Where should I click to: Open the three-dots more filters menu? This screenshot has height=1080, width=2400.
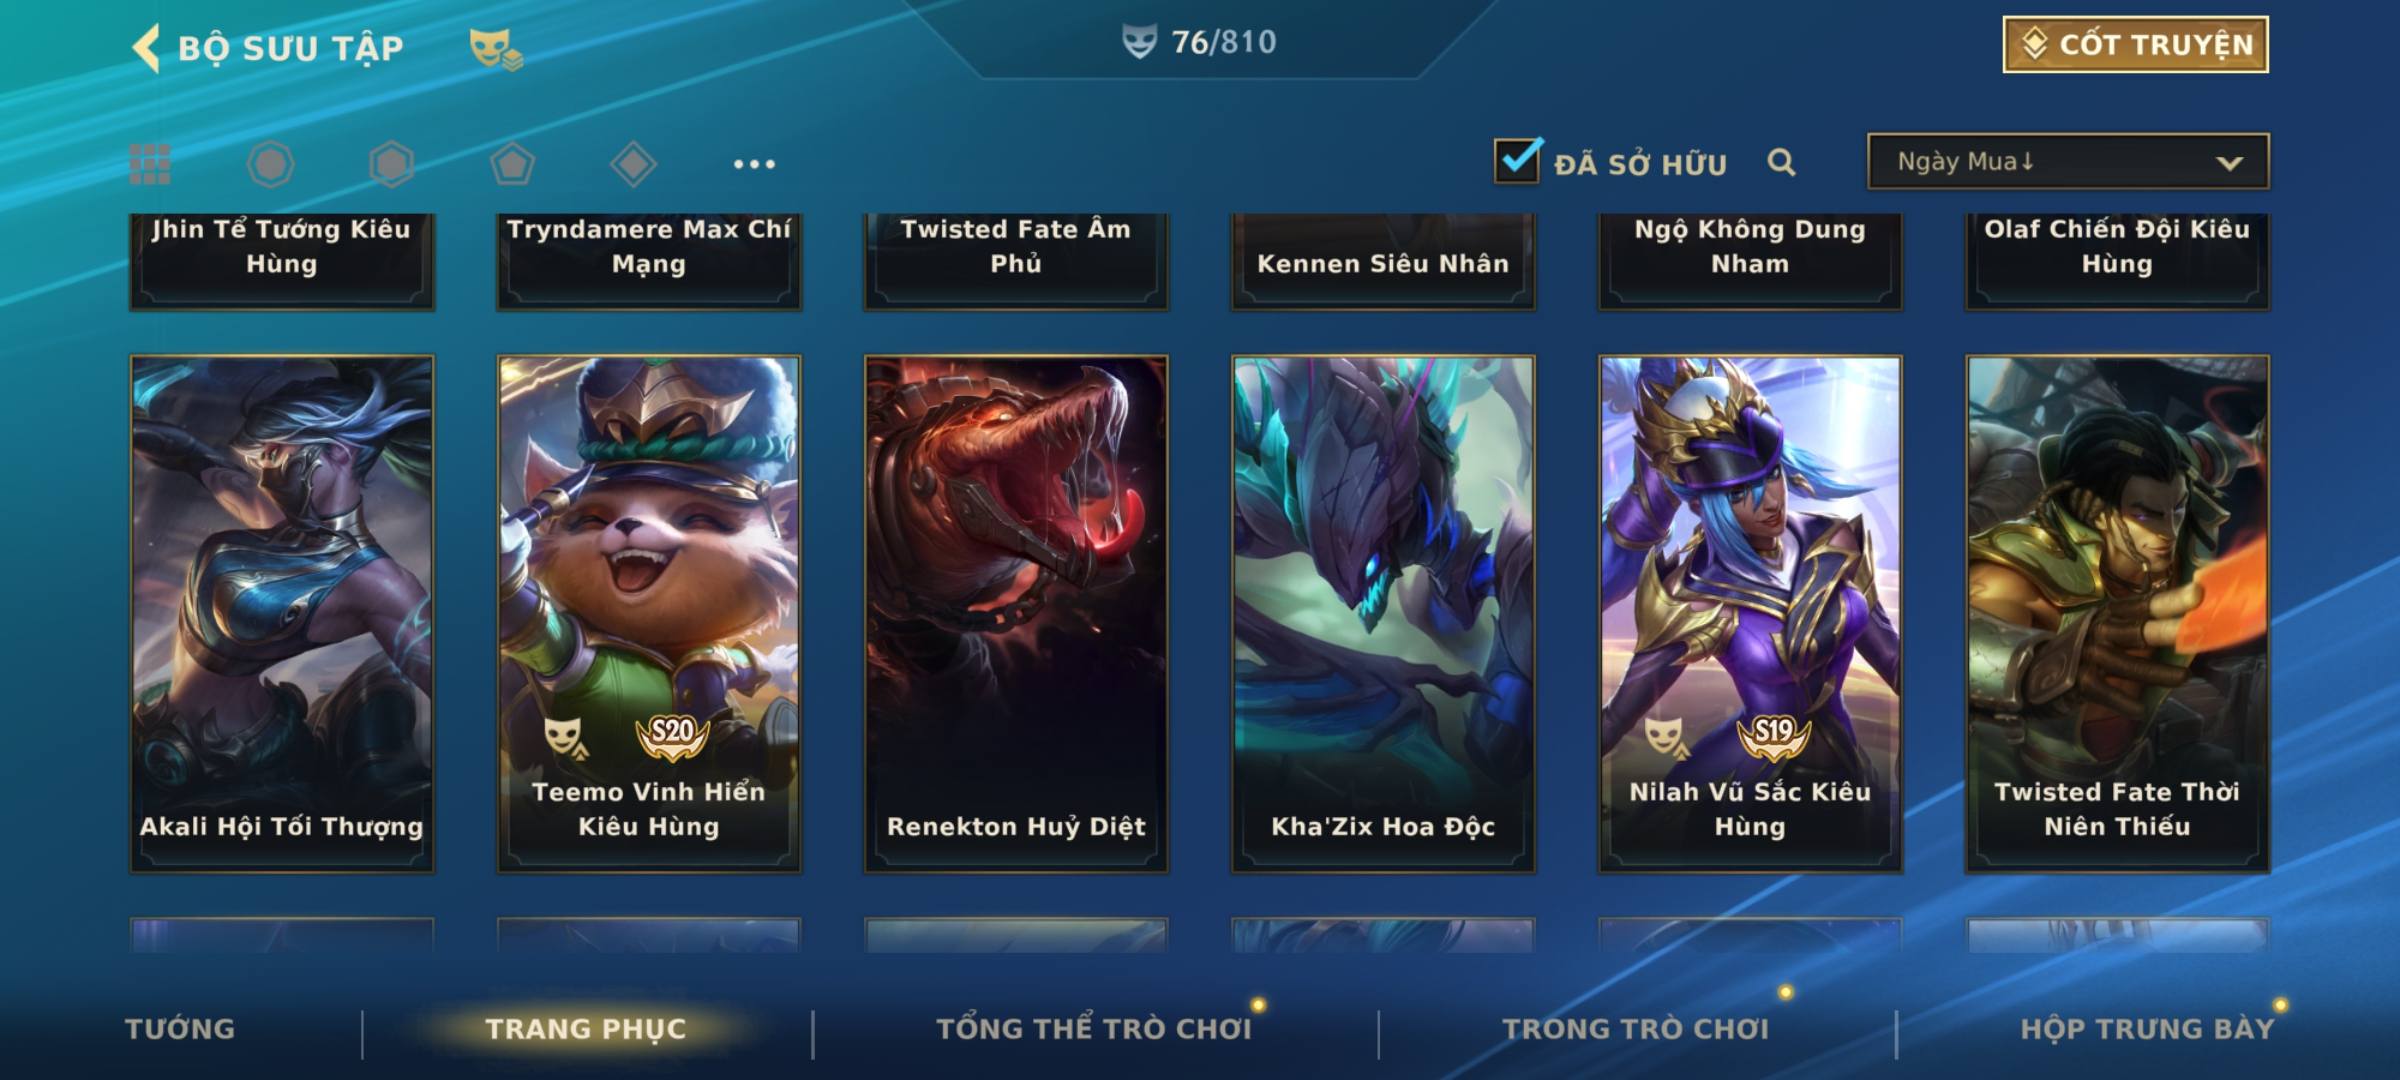(x=754, y=164)
